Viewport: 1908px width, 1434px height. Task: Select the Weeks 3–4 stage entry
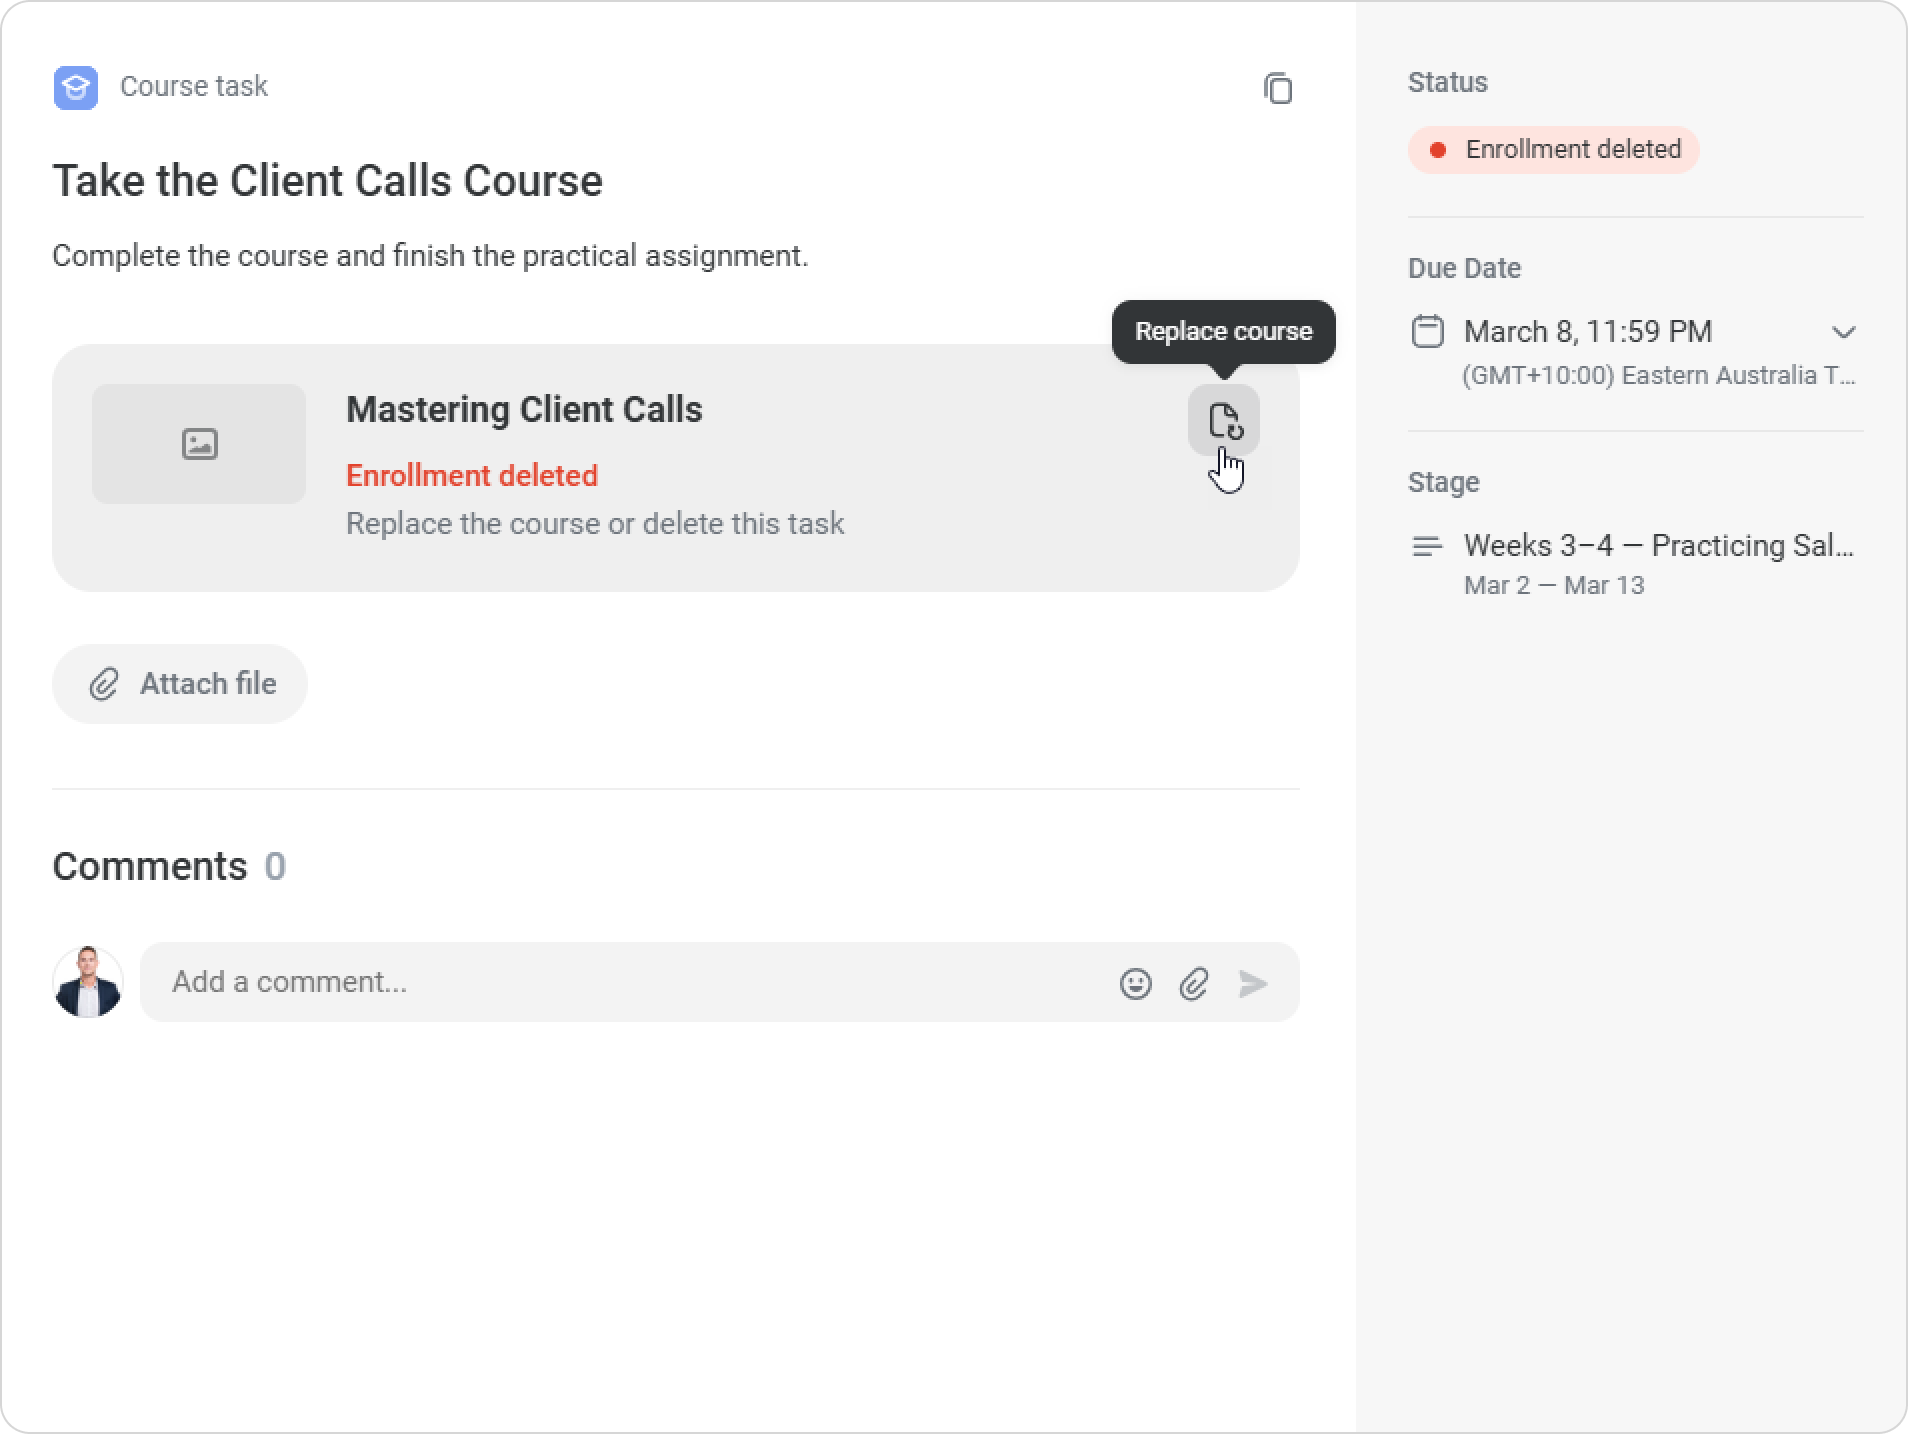point(1658,546)
